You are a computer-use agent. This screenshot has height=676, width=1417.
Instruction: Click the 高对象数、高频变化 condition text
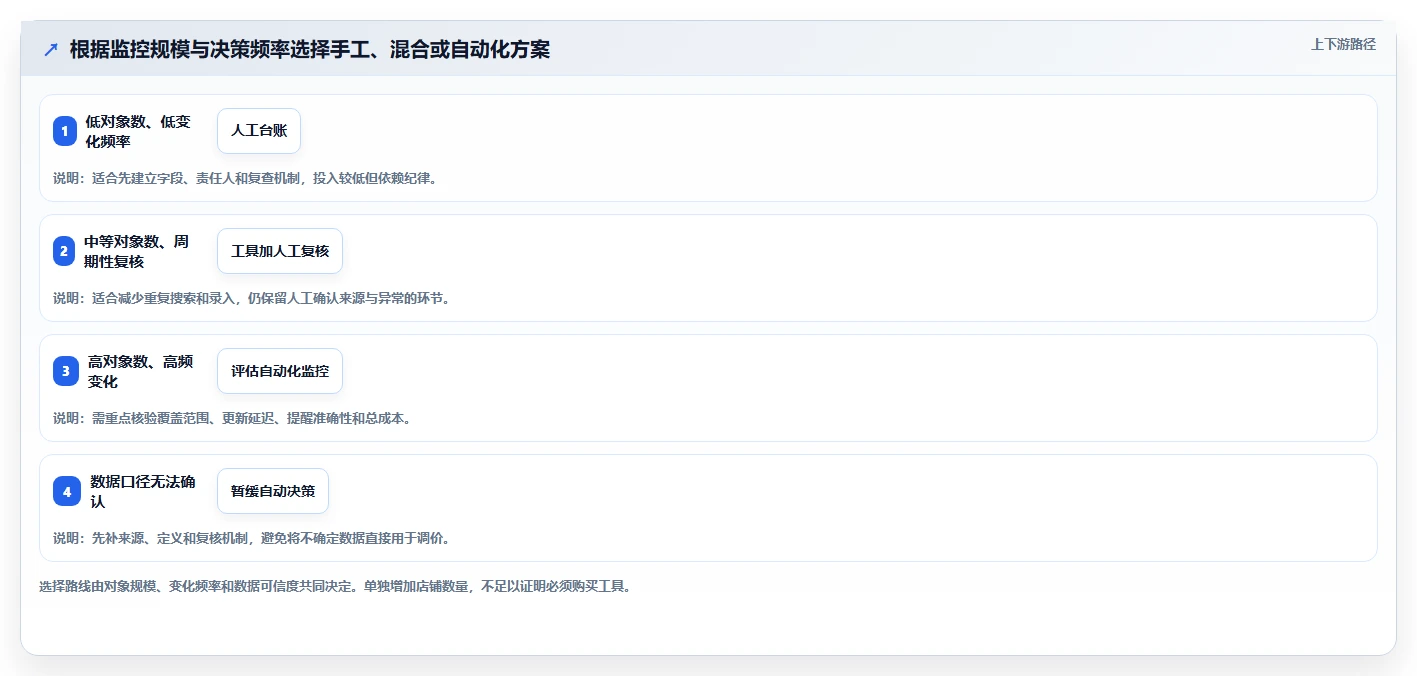142,371
